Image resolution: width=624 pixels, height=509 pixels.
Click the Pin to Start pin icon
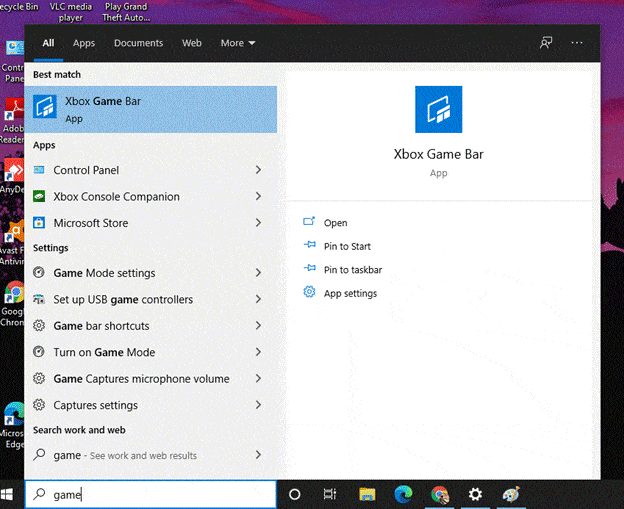pyautogui.click(x=310, y=245)
